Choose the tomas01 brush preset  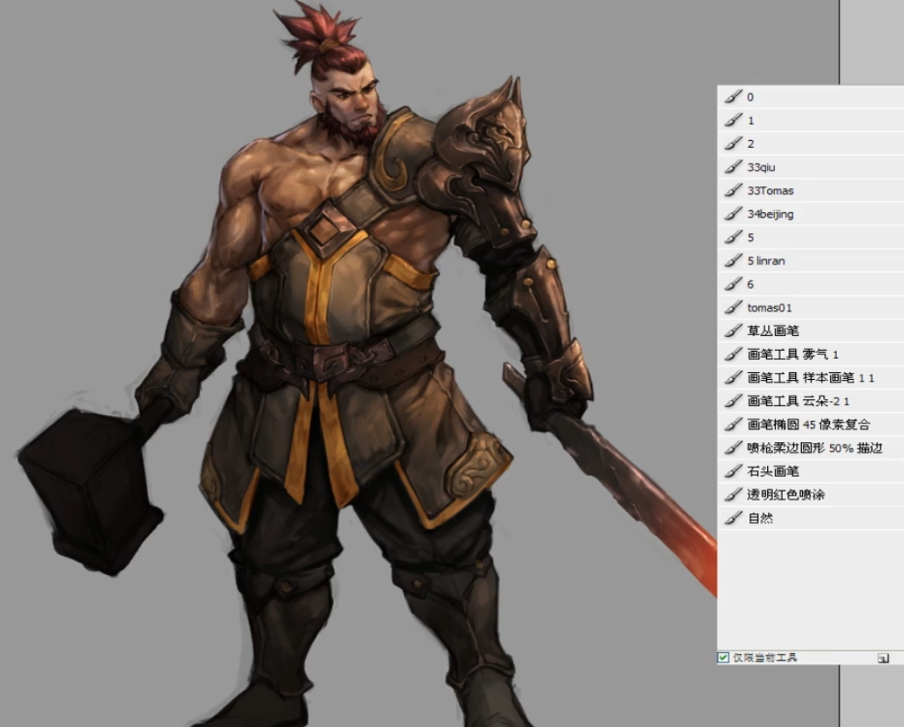click(811, 307)
